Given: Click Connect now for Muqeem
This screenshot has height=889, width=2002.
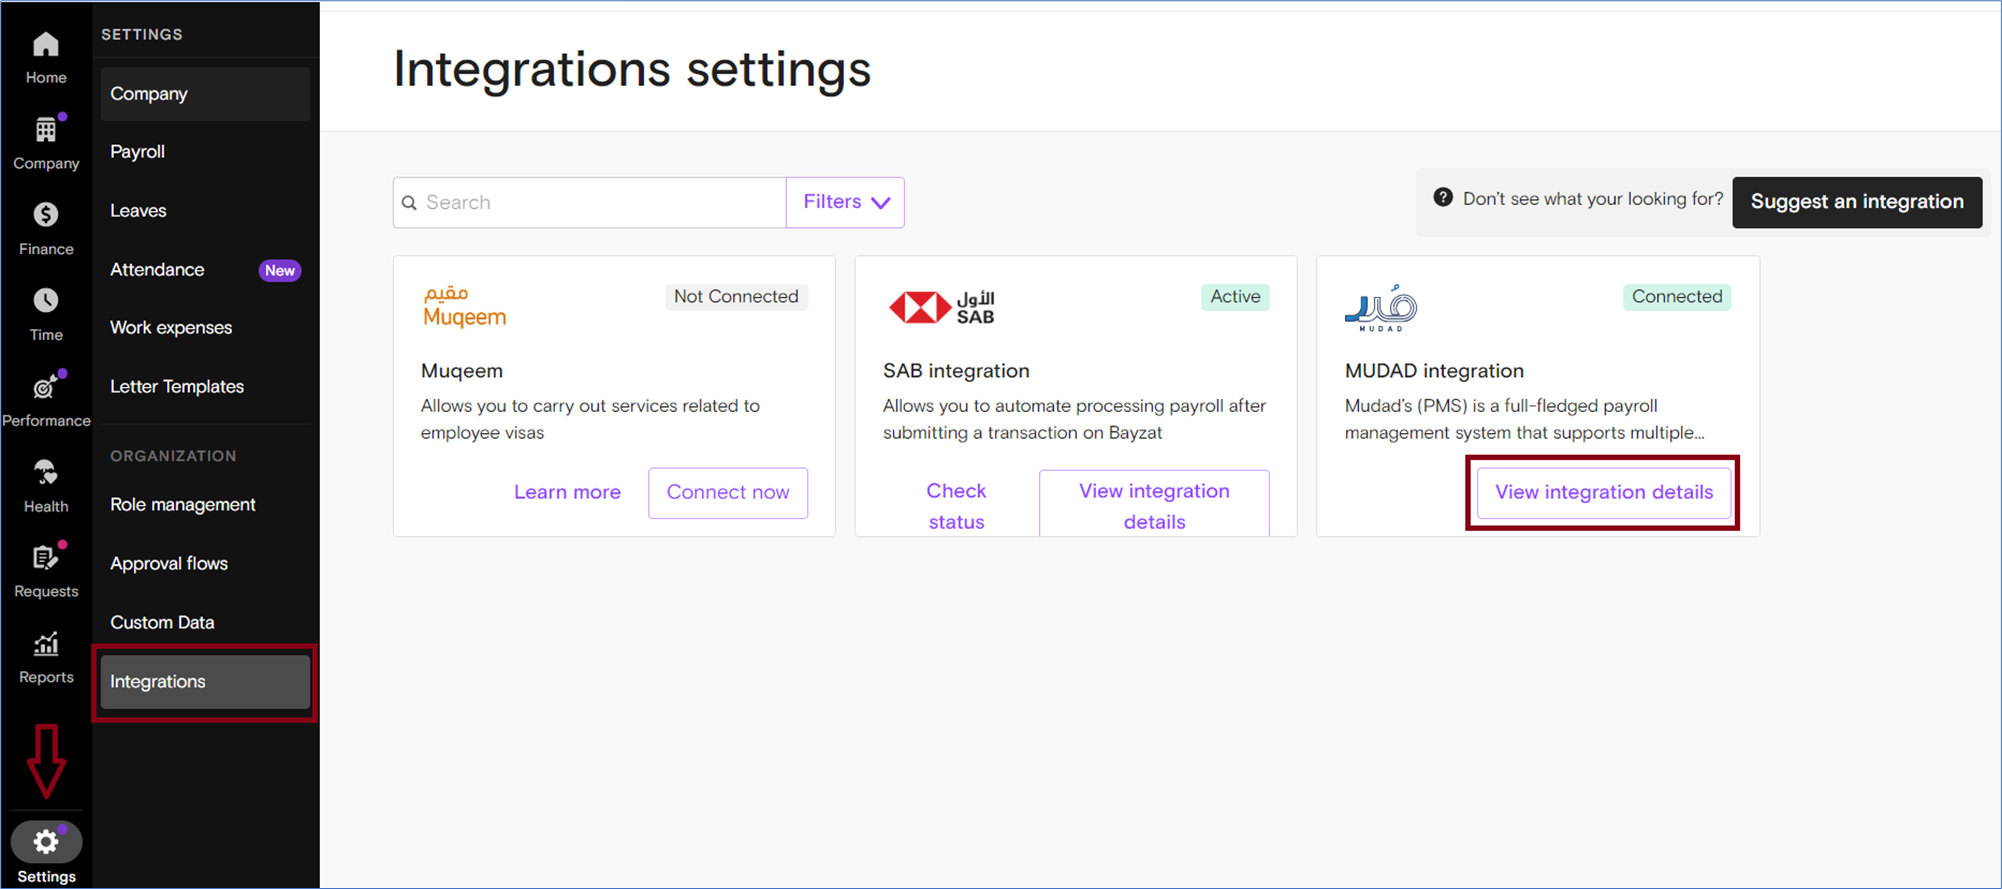Looking at the screenshot, I should click(728, 493).
